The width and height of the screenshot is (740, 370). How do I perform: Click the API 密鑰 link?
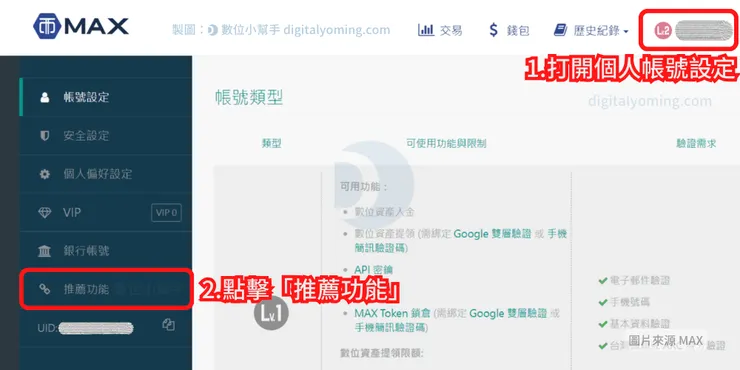374,270
